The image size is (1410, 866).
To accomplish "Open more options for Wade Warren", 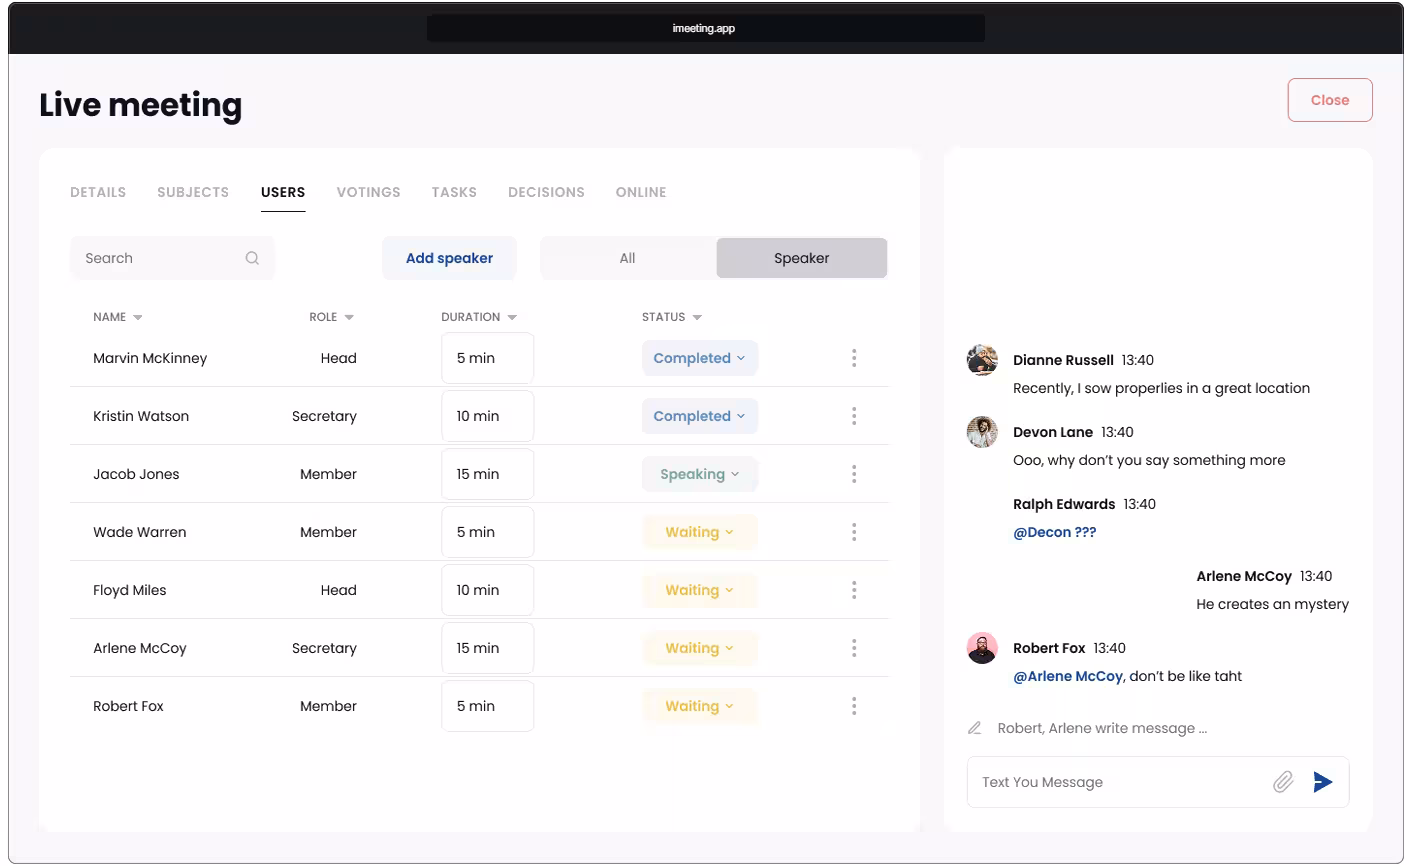I will 854,532.
